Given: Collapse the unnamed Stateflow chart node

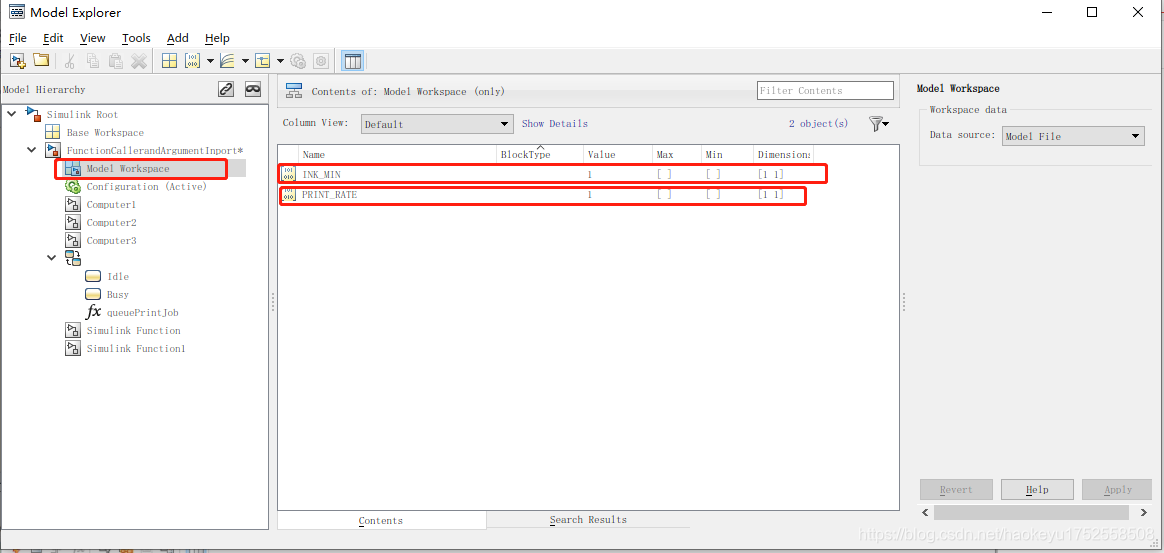Looking at the screenshot, I should 51,258.
